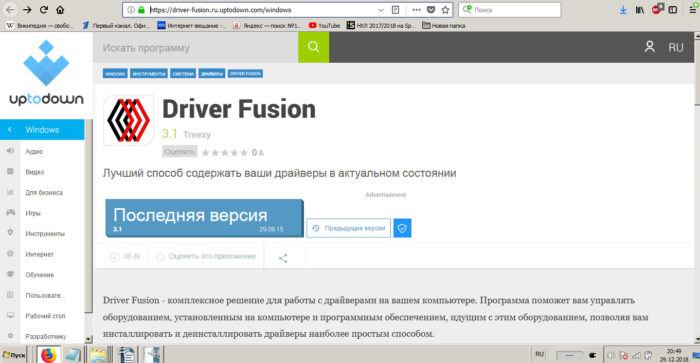
Task: Click the ИНСТРУМЕНТЫ breadcrumb tag
Action: (149, 74)
